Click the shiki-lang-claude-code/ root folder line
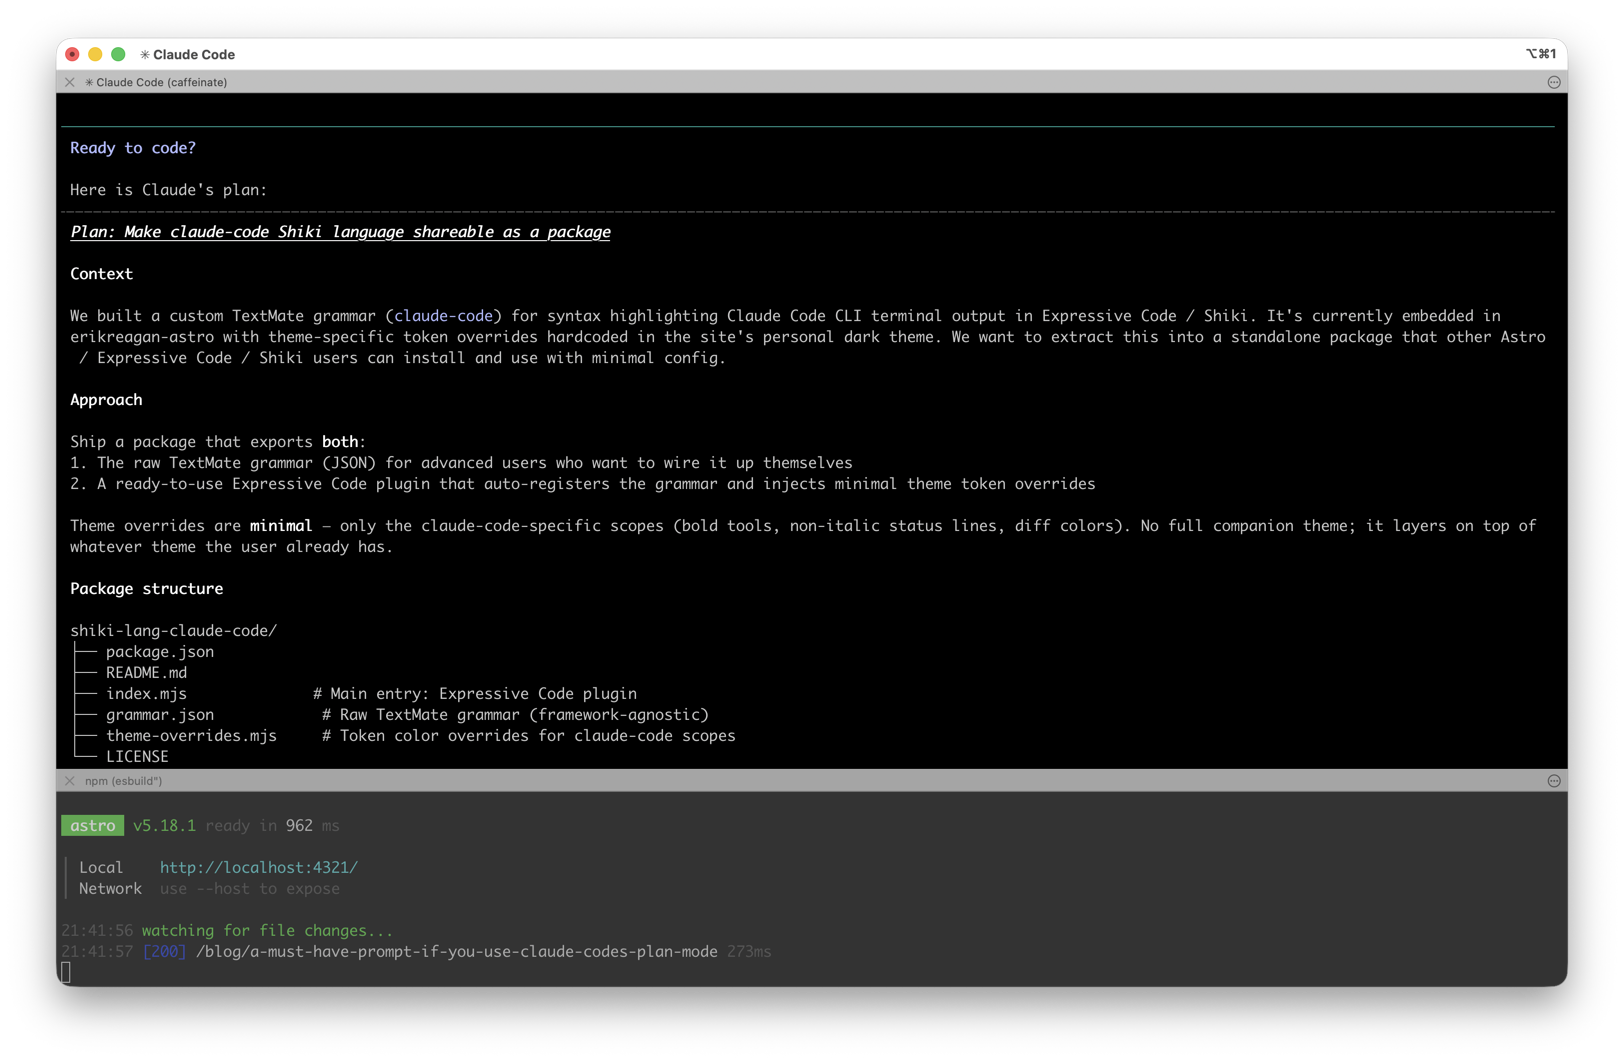1624x1061 pixels. pos(173,631)
